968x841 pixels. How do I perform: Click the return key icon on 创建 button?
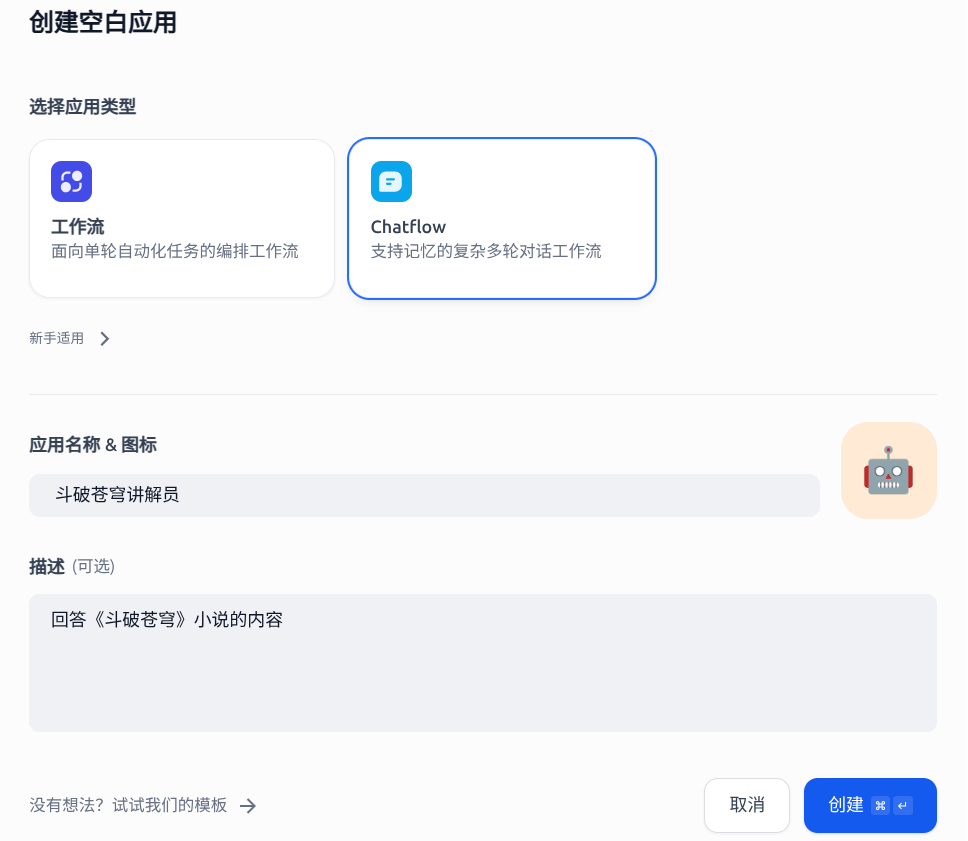click(903, 805)
